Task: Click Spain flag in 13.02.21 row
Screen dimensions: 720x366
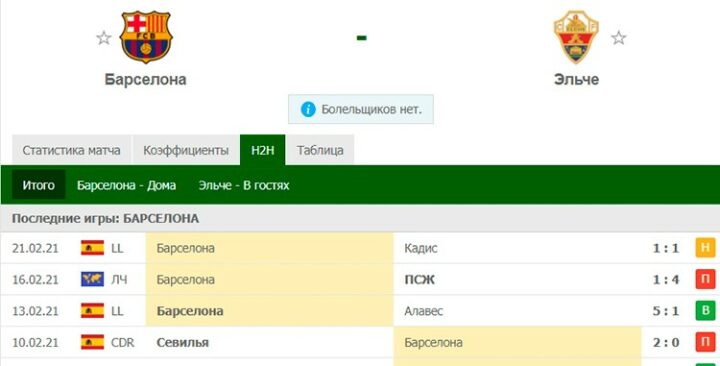Action: click(x=92, y=310)
